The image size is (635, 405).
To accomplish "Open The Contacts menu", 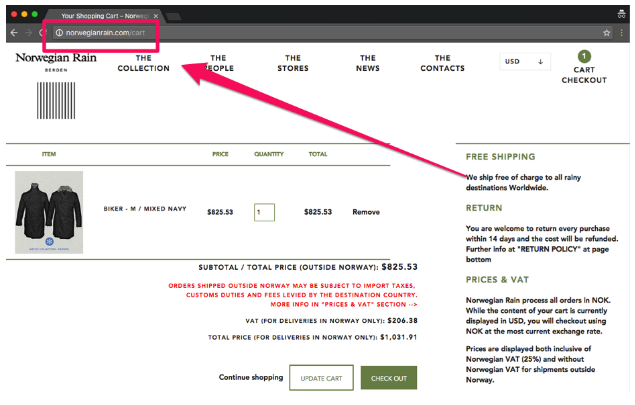I will 442,63.
